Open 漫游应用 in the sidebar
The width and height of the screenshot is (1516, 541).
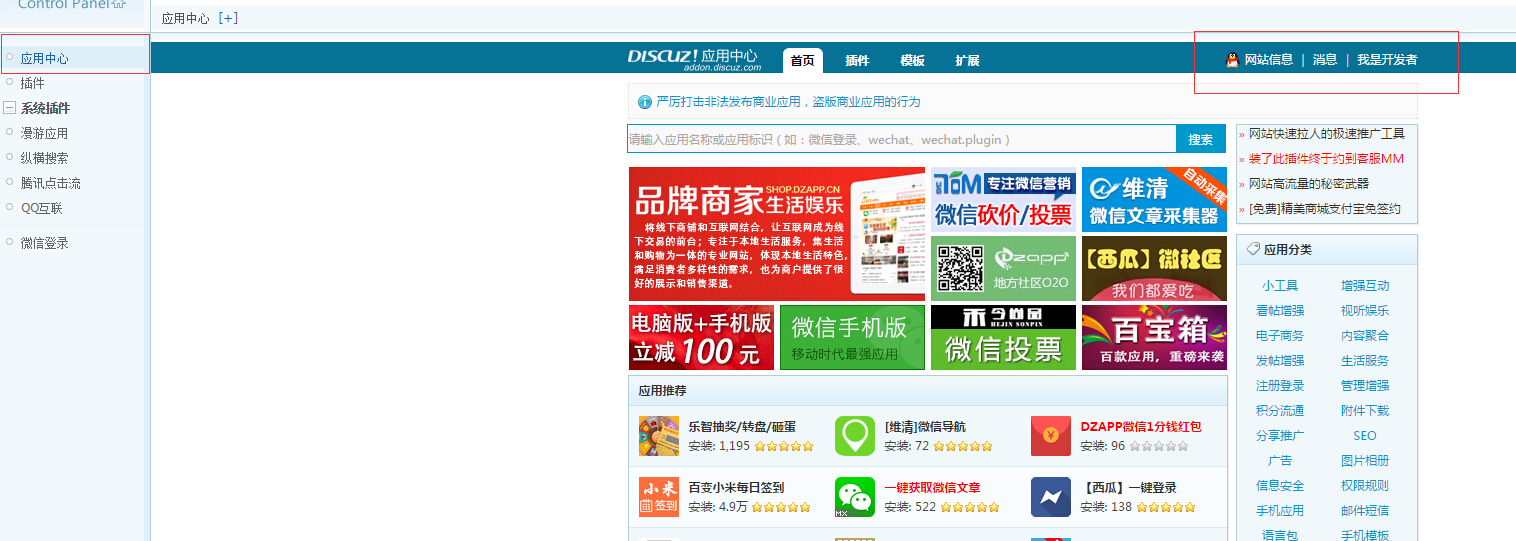[44, 133]
